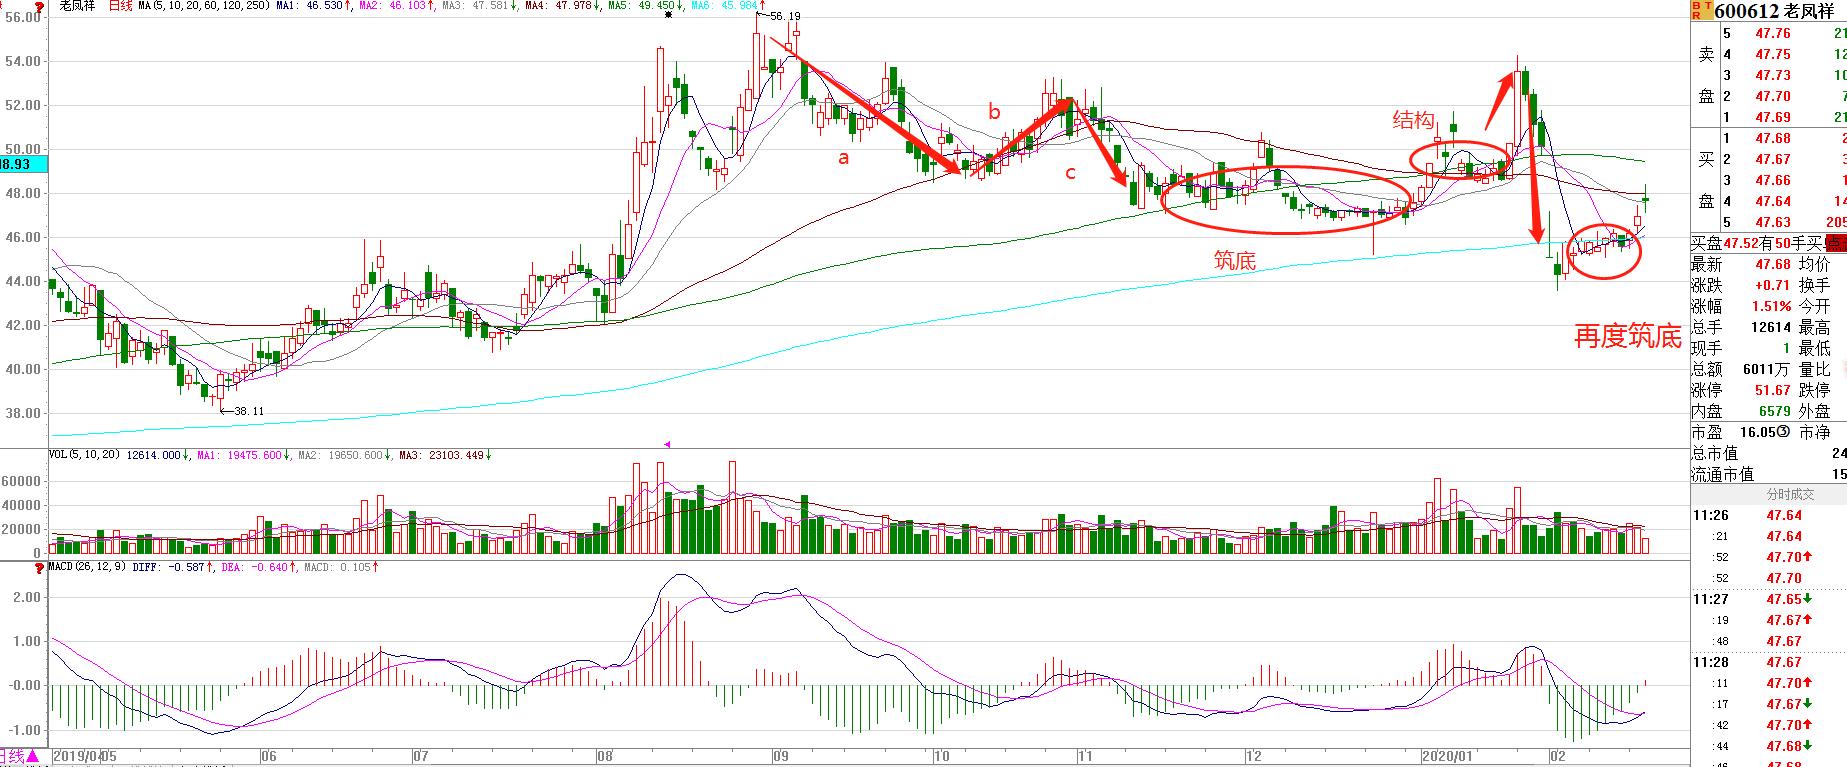
Task: Click the 买盘 buy side label
Action: (x=1706, y=180)
